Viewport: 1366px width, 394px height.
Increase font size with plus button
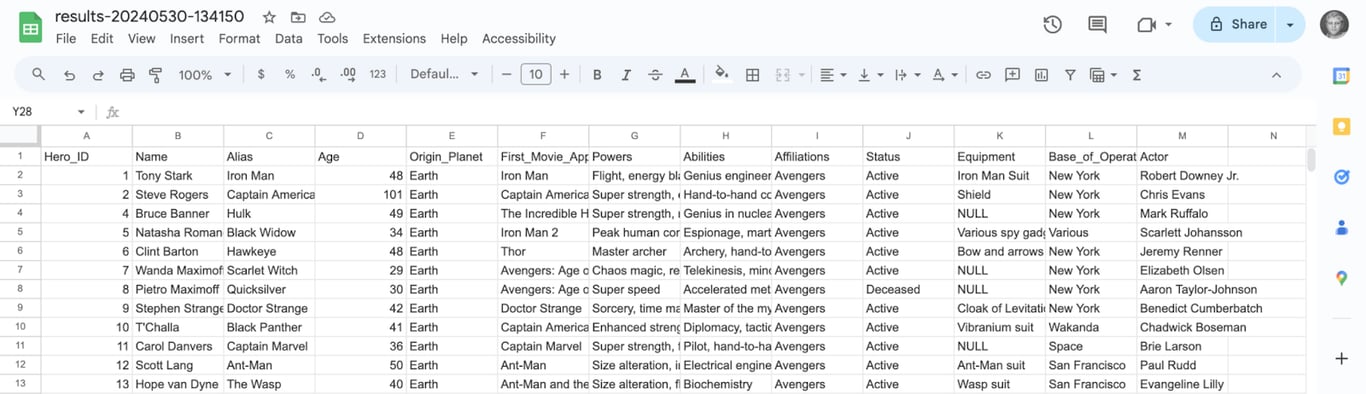(x=565, y=75)
